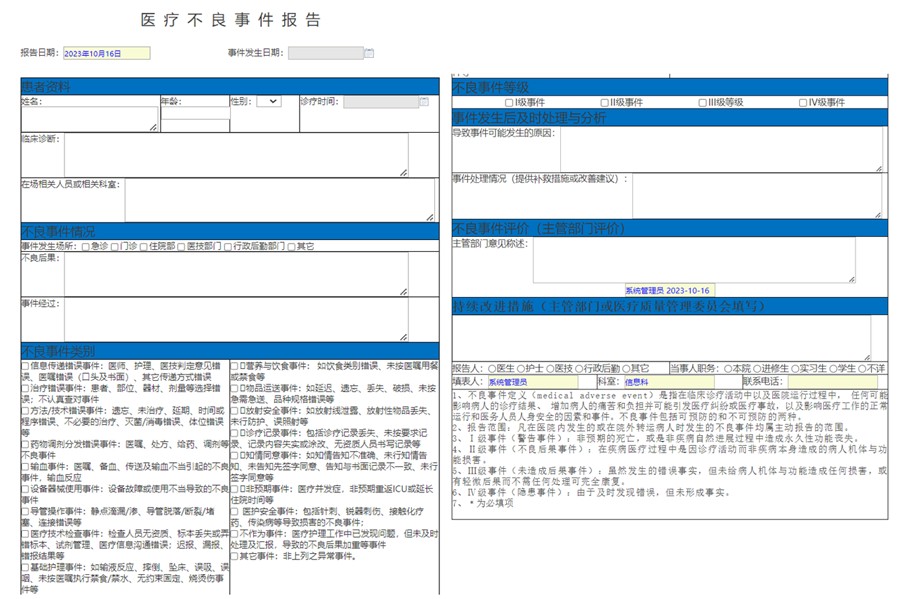This screenshot has width=899, height=599.
Task: Check the 设备器械使用事件 category
Action: click(x=25, y=489)
